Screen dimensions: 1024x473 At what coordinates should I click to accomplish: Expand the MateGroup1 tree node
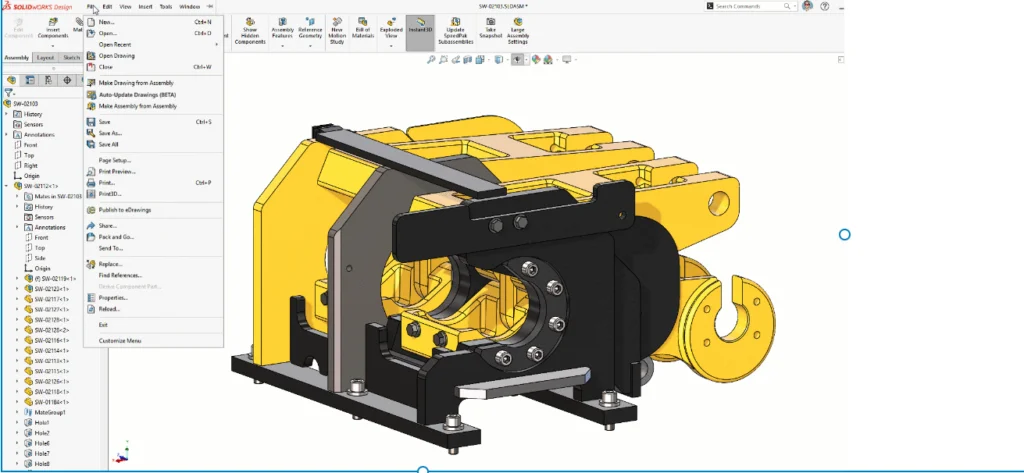(18, 412)
